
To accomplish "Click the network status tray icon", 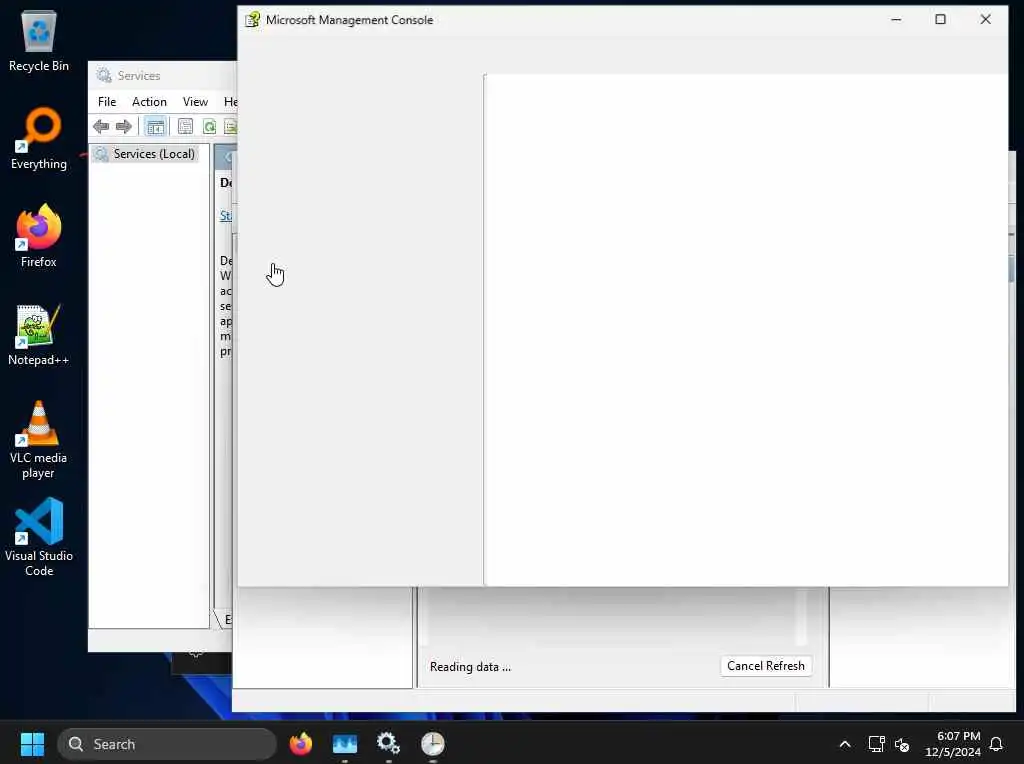I will point(876,744).
